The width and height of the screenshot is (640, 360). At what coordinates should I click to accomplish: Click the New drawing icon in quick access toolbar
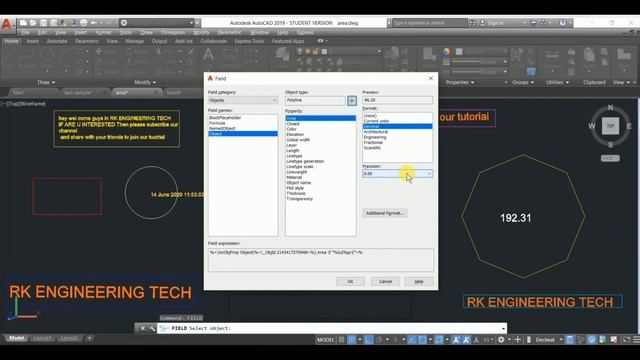(23, 23)
